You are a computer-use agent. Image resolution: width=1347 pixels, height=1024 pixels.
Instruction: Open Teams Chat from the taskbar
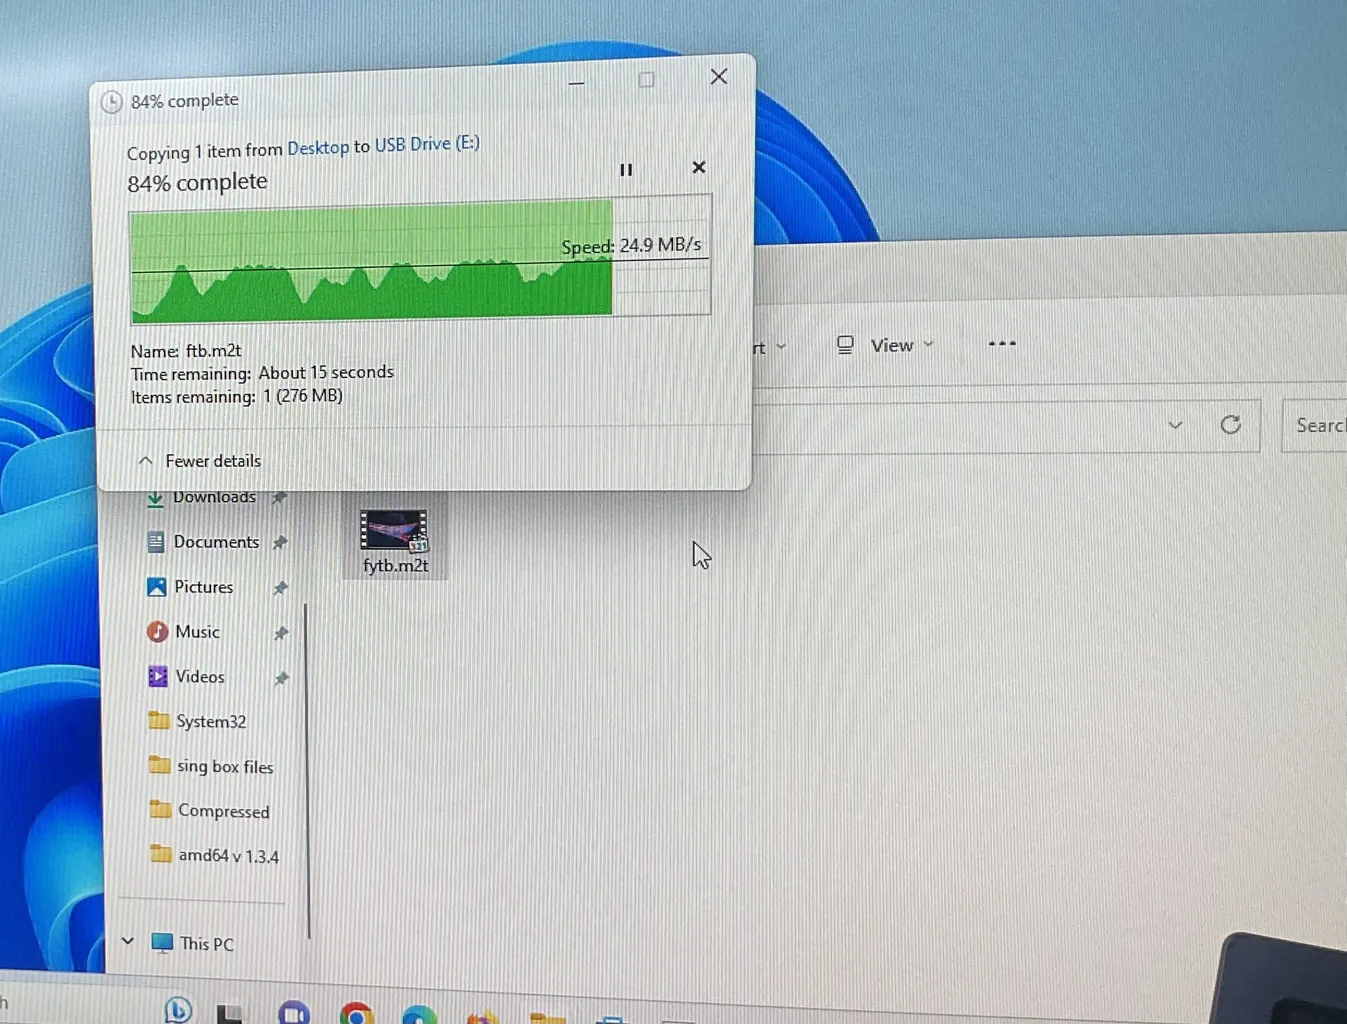(x=294, y=1013)
